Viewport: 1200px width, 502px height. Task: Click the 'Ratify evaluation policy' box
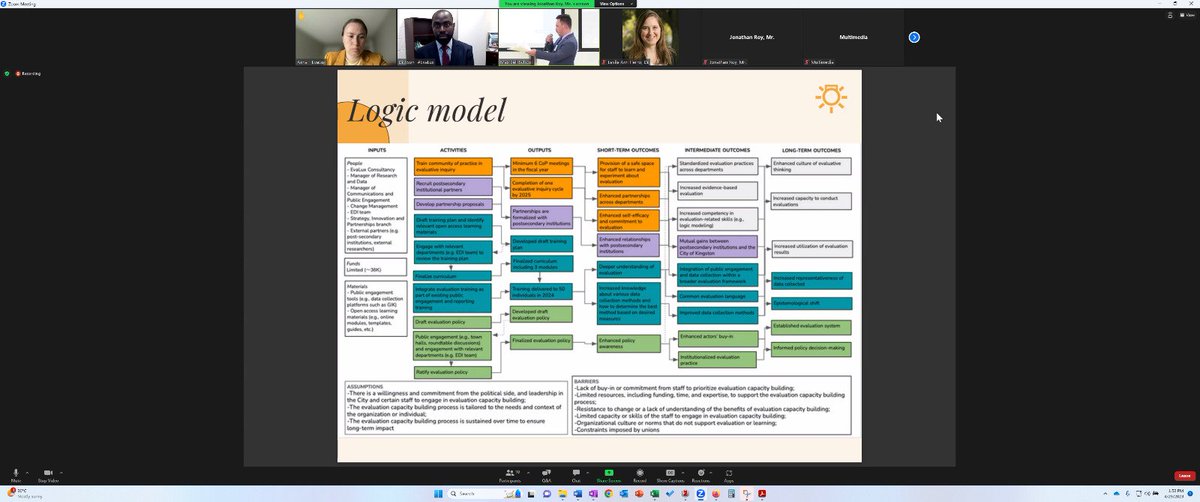pyautogui.click(x=453, y=372)
